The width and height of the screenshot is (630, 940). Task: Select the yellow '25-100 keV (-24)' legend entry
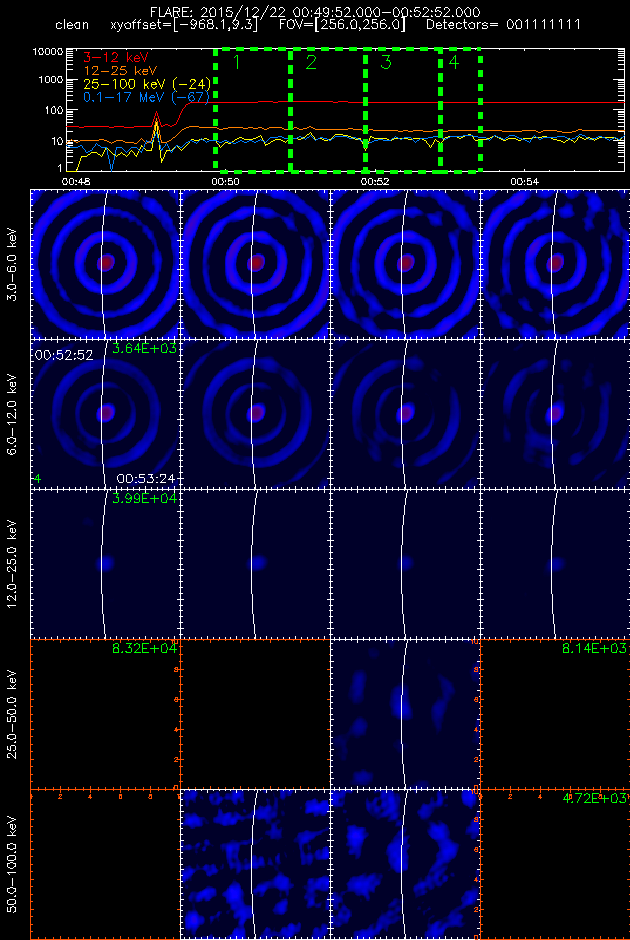(x=146, y=83)
